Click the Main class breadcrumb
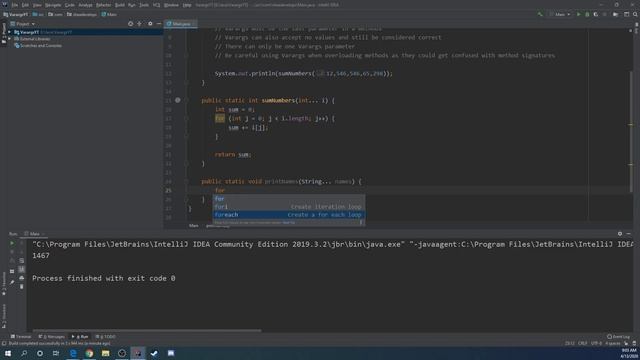This screenshot has height=360, width=640. (x=109, y=14)
